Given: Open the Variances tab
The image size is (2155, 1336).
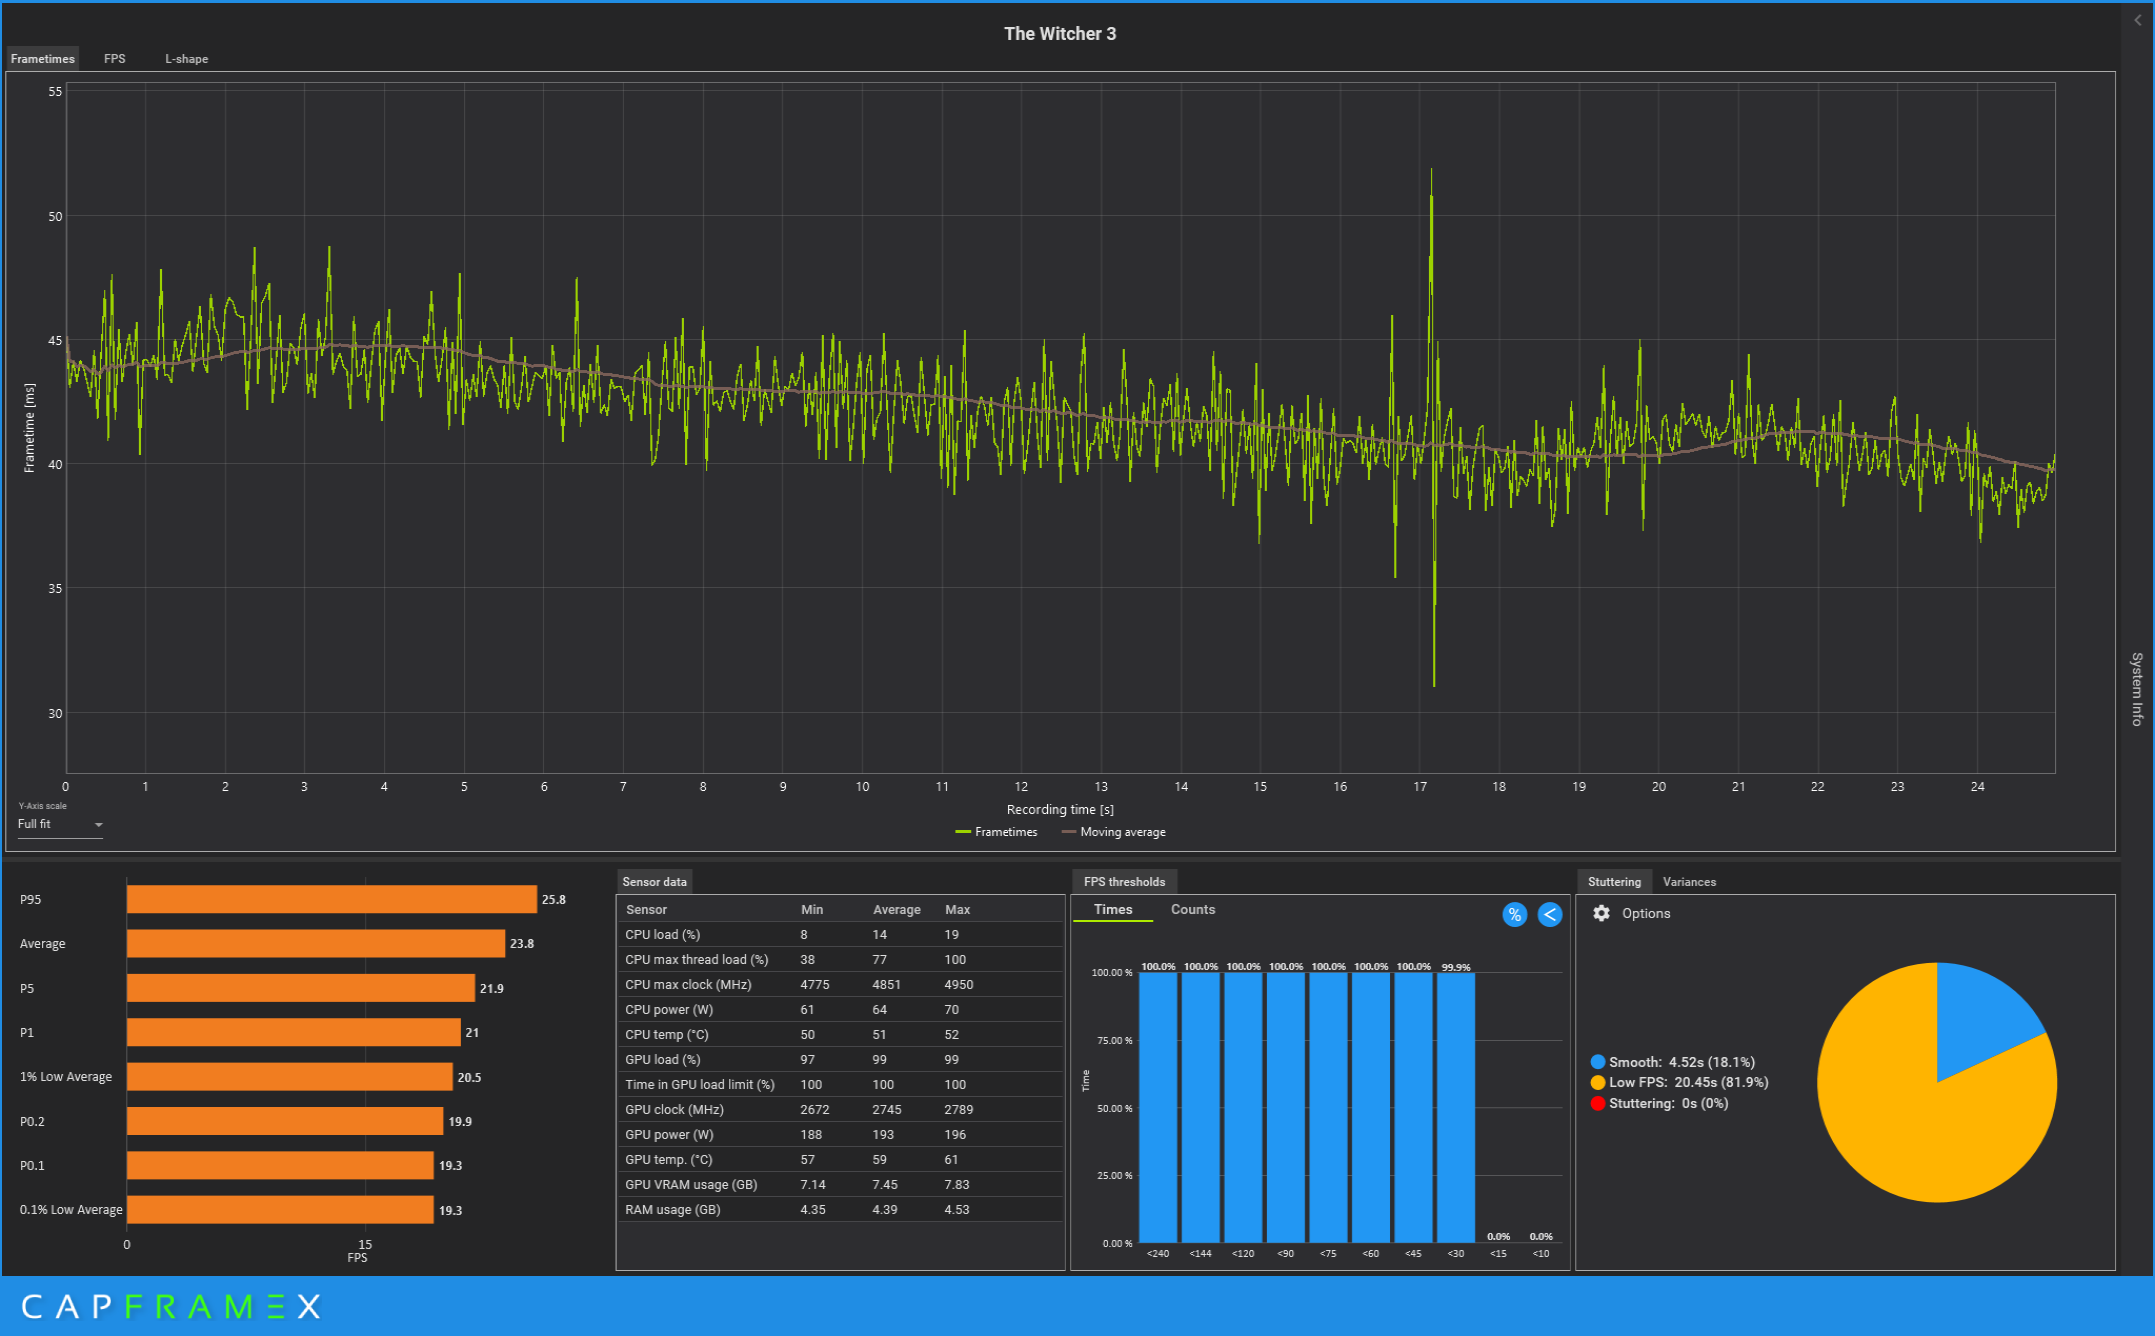Looking at the screenshot, I should 1689,881.
